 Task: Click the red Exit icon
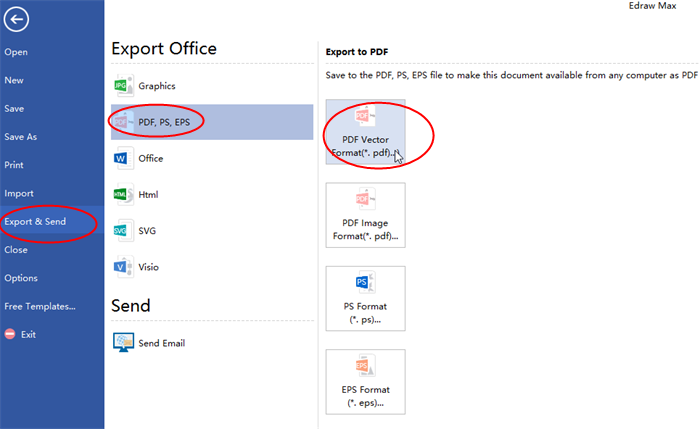tap(10, 334)
